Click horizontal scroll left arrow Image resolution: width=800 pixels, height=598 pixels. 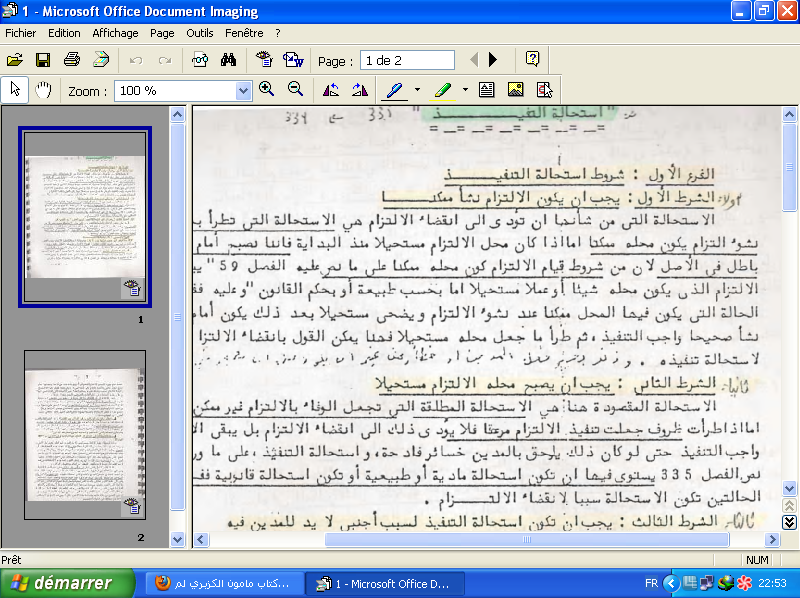pyautogui.click(x=201, y=539)
